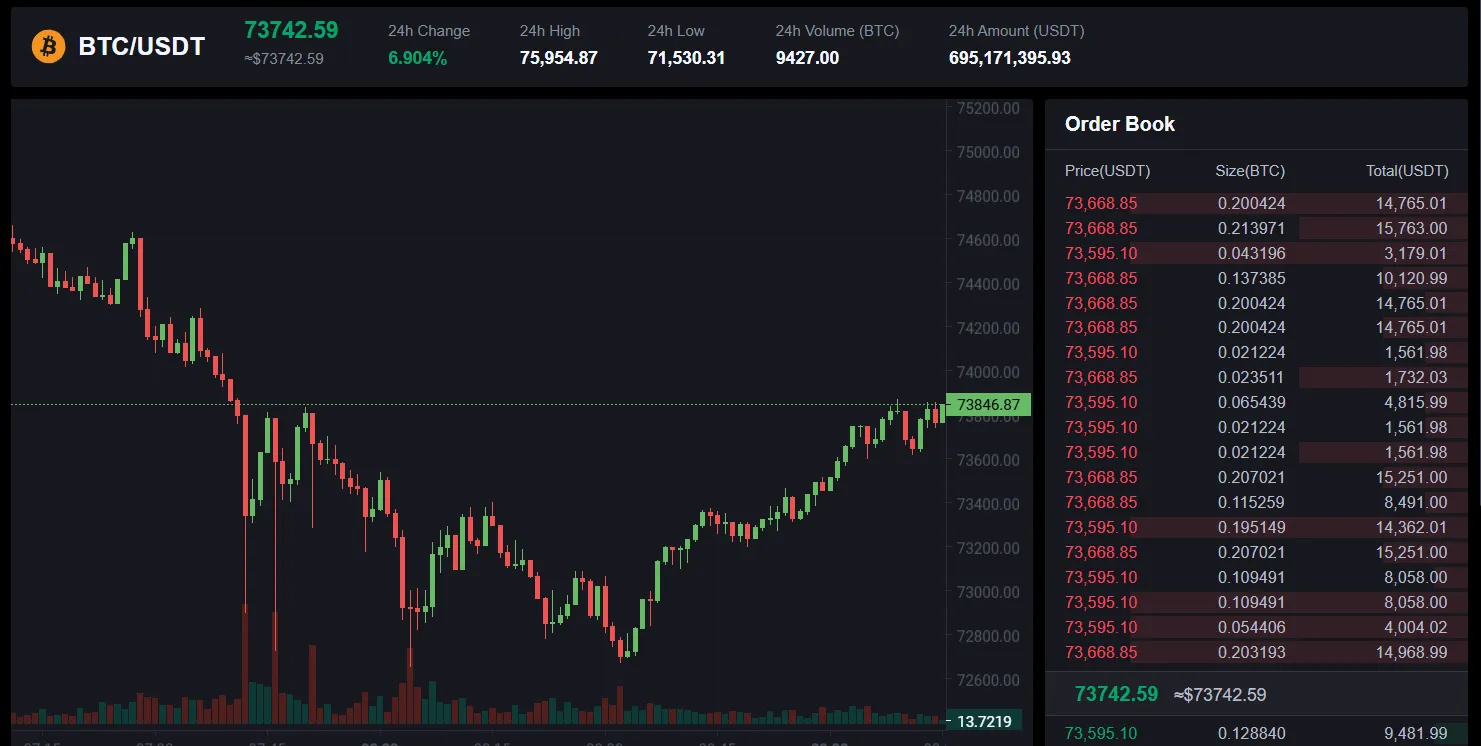Select ask order with size 0.054406

point(1256,627)
